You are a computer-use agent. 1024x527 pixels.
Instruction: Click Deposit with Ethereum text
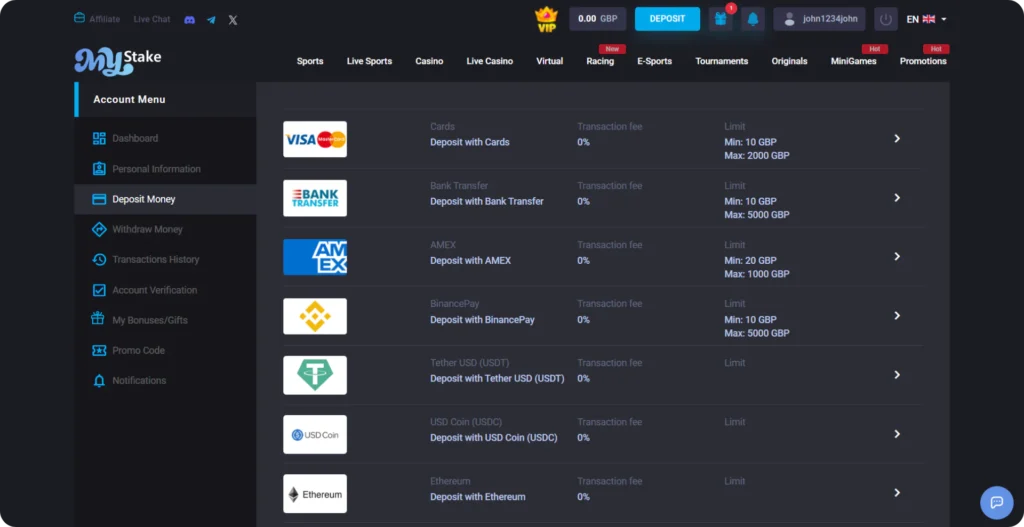pyautogui.click(x=477, y=496)
